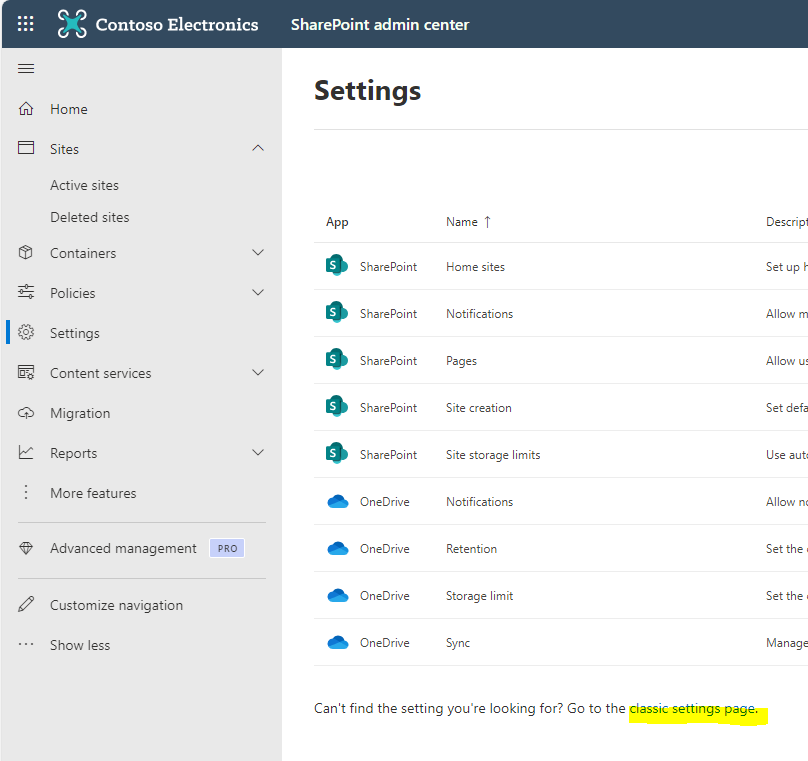Click SharePoint icon in Site storage limits row
Screen dimensions: 808x761
click(x=336, y=453)
